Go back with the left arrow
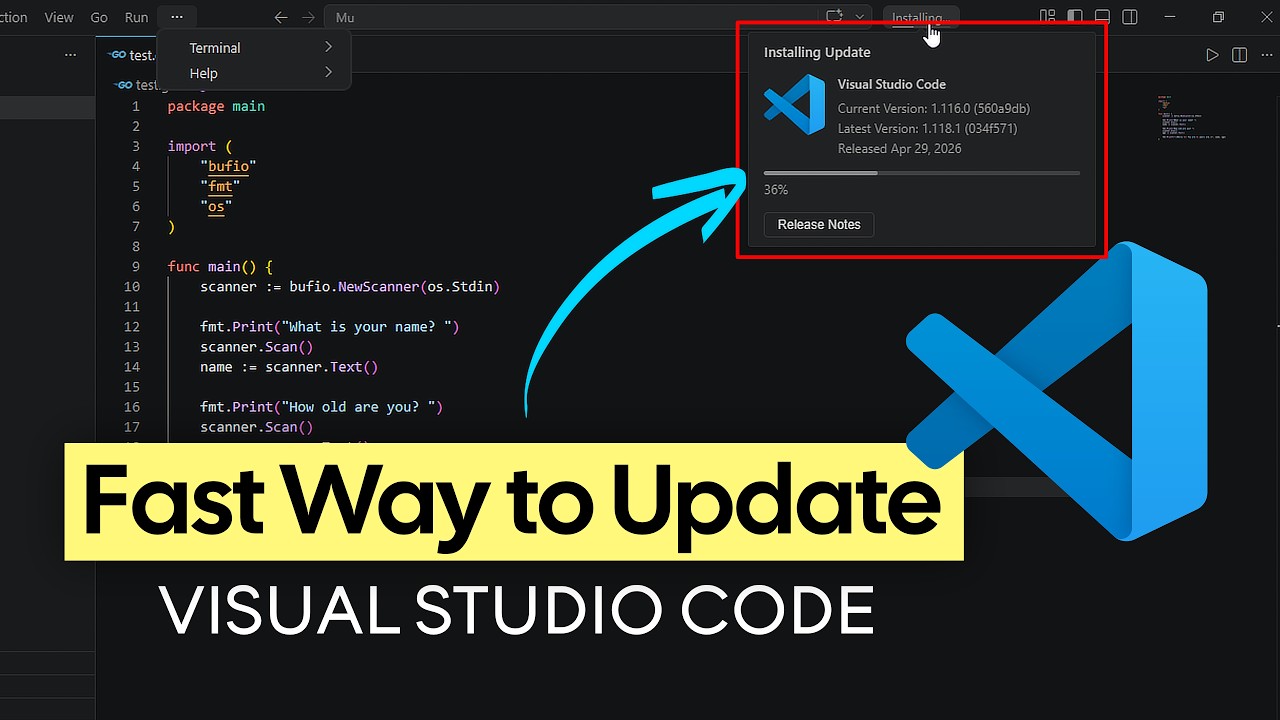1280x720 pixels. [281, 17]
